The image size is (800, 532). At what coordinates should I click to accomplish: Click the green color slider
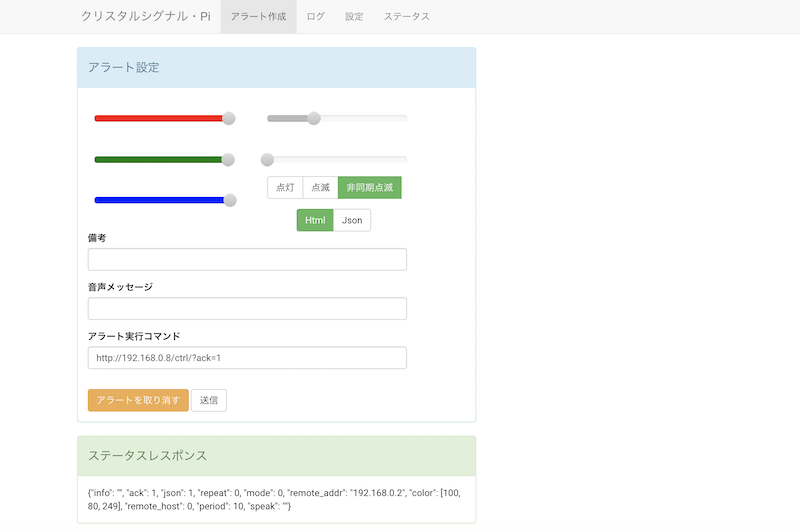tap(164, 160)
